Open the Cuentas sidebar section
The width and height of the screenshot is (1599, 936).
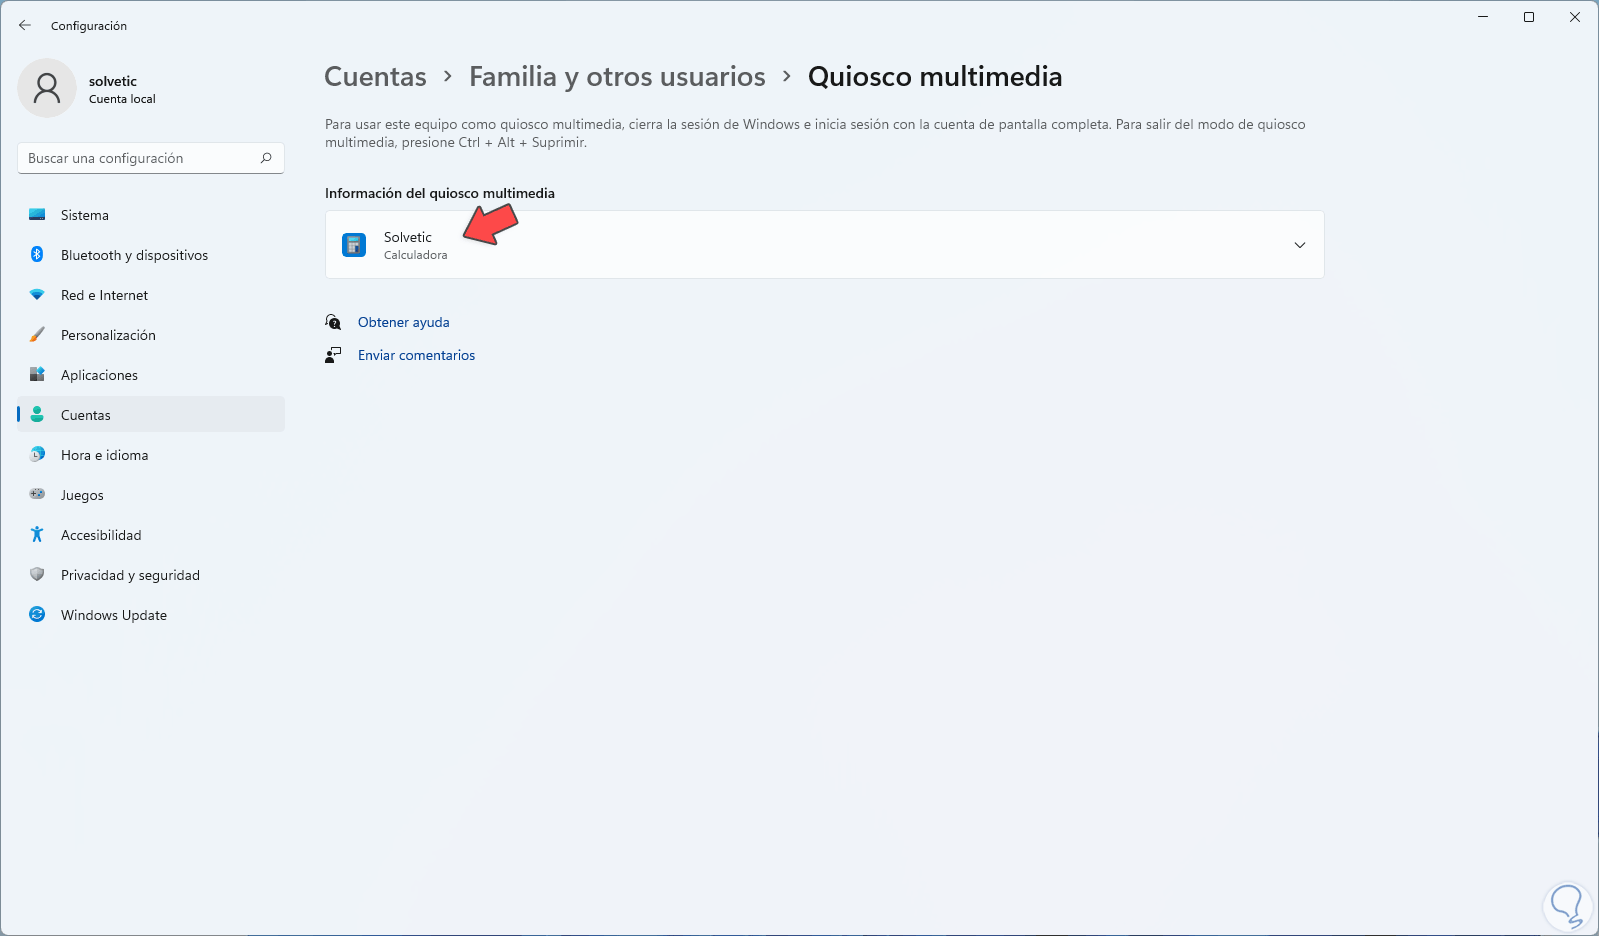(x=86, y=415)
